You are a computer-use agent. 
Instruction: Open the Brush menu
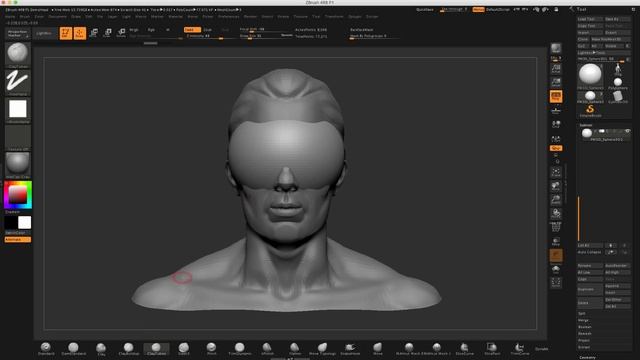(x=24, y=17)
